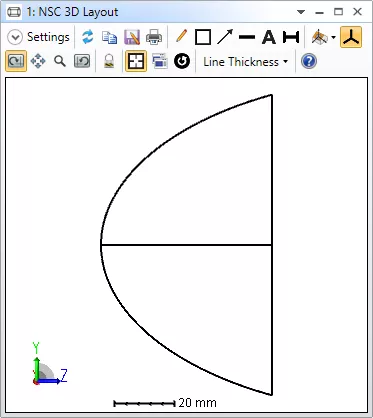Open the Line Thickness dropdown
The width and height of the screenshot is (373, 418).
[246, 62]
